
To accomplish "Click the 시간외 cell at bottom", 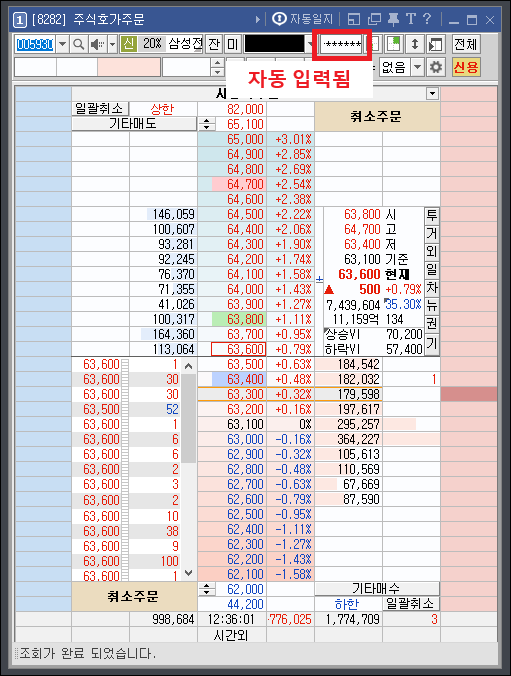I will click(232, 635).
